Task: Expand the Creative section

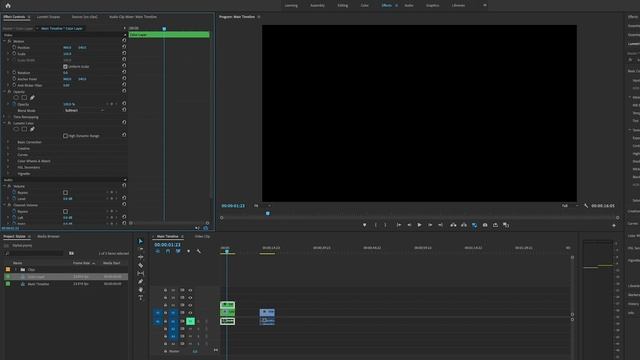Action: click(x=8, y=148)
